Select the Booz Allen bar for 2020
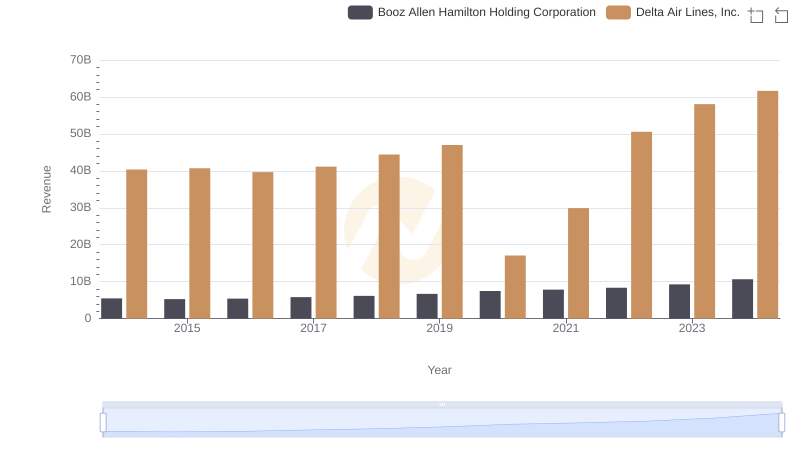Screen dimensions: 800x461 (490, 305)
